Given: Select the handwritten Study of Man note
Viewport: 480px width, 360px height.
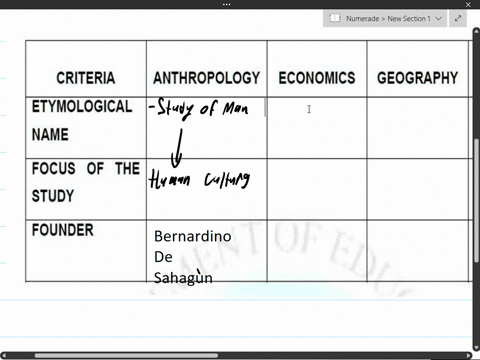Looking at the screenshot, I should click(199, 108).
